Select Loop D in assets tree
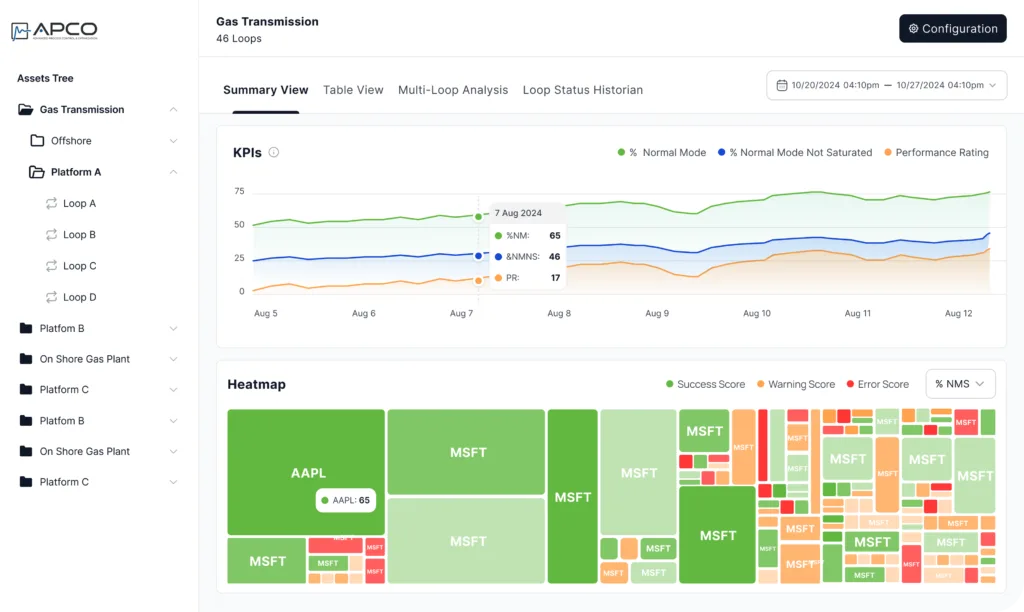The width and height of the screenshot is (1024, 612). [79, 297]
